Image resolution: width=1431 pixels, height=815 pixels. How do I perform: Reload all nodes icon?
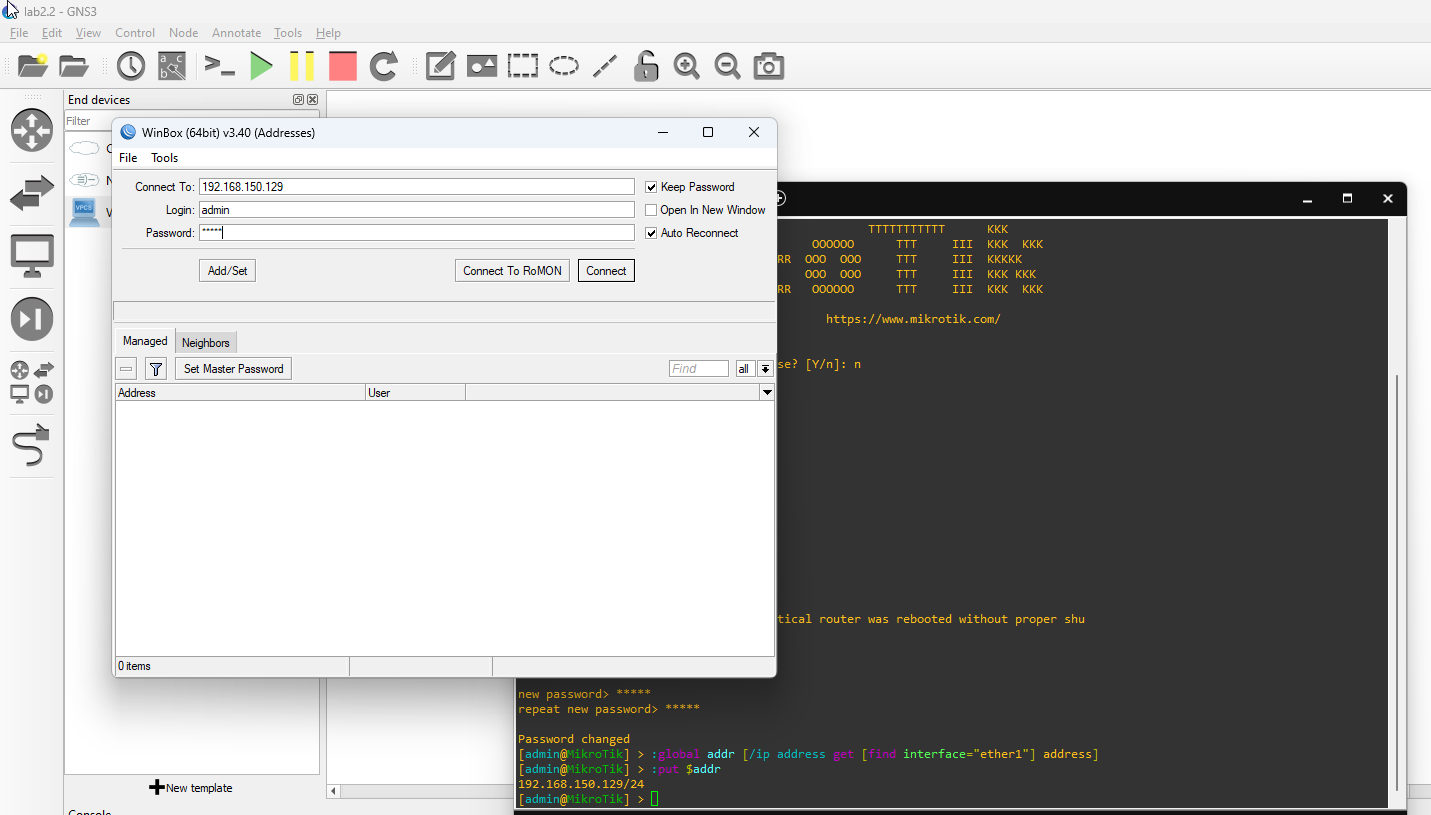click(x=384, y=66)
